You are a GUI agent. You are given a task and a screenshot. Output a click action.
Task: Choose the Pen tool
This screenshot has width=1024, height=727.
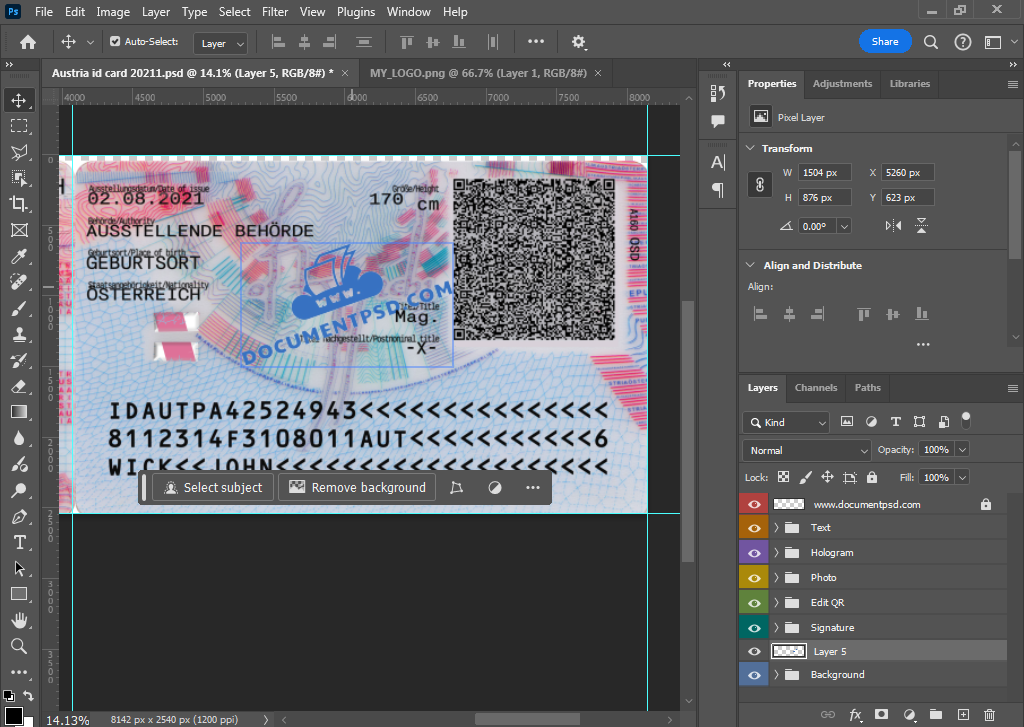(x=19, y=517)
